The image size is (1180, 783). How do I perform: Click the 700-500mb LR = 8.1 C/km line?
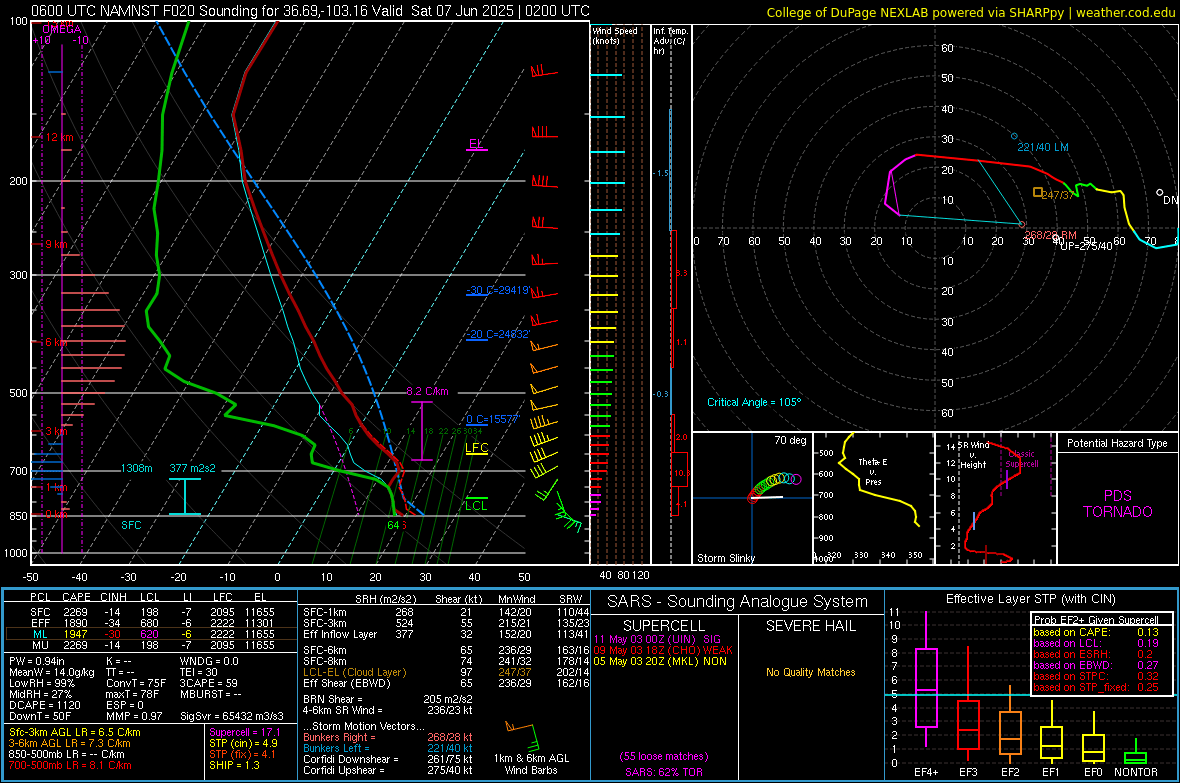click(x=70, y=765)
